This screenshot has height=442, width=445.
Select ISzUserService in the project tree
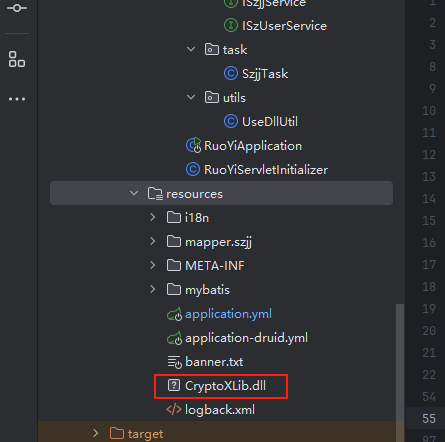(284, 26)
